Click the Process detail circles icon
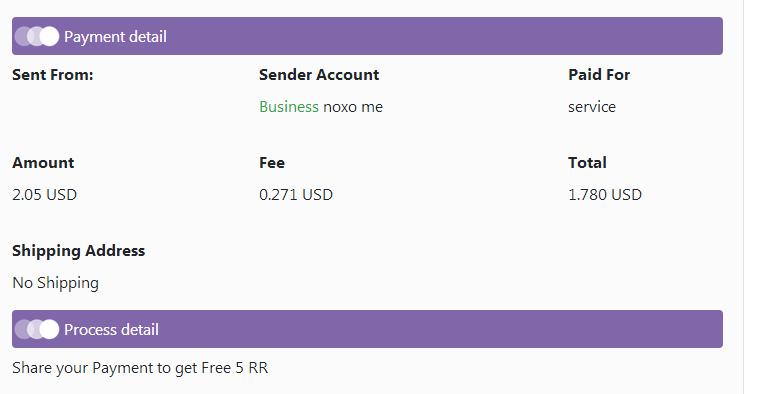The width and height of the screenshot is (761, 394). (37, 329)
